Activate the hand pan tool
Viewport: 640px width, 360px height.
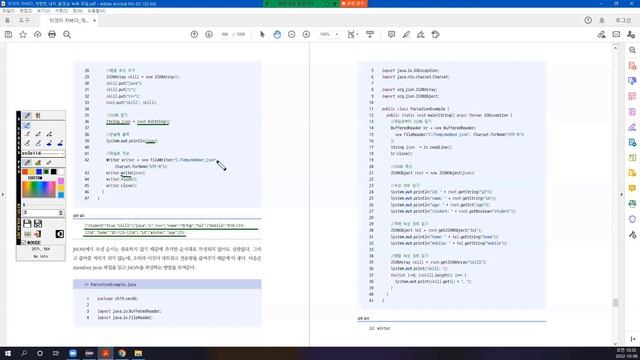coord(277,35)
